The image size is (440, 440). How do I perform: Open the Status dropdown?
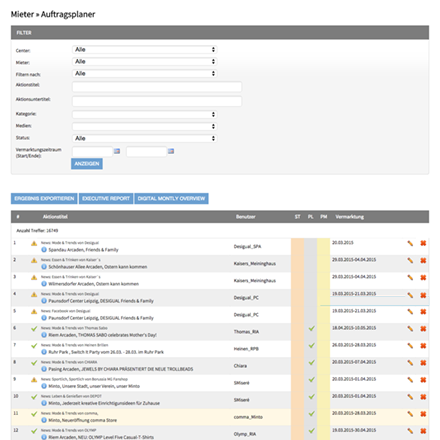point(145,138)
